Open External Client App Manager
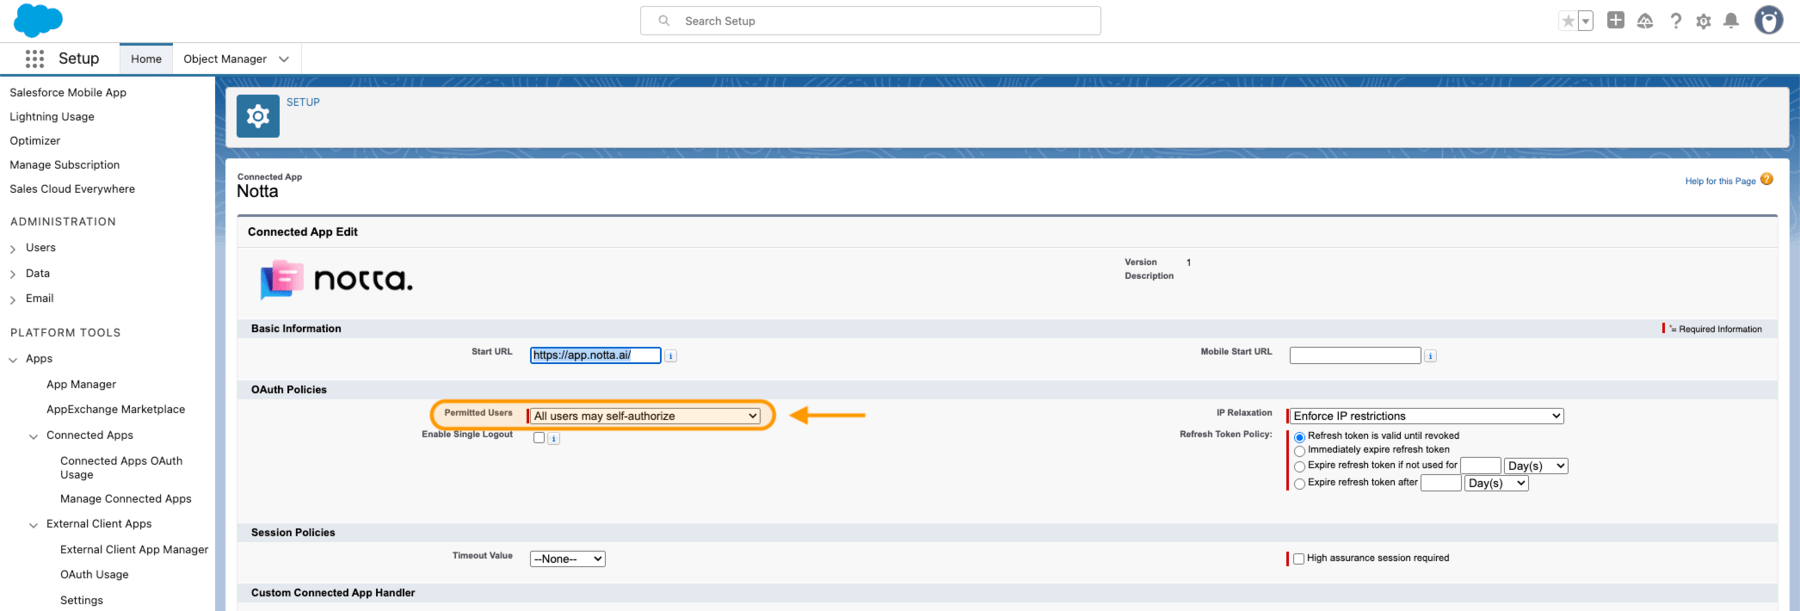Viewport: 1800px width, 611px height. click(x=134, y=549)
